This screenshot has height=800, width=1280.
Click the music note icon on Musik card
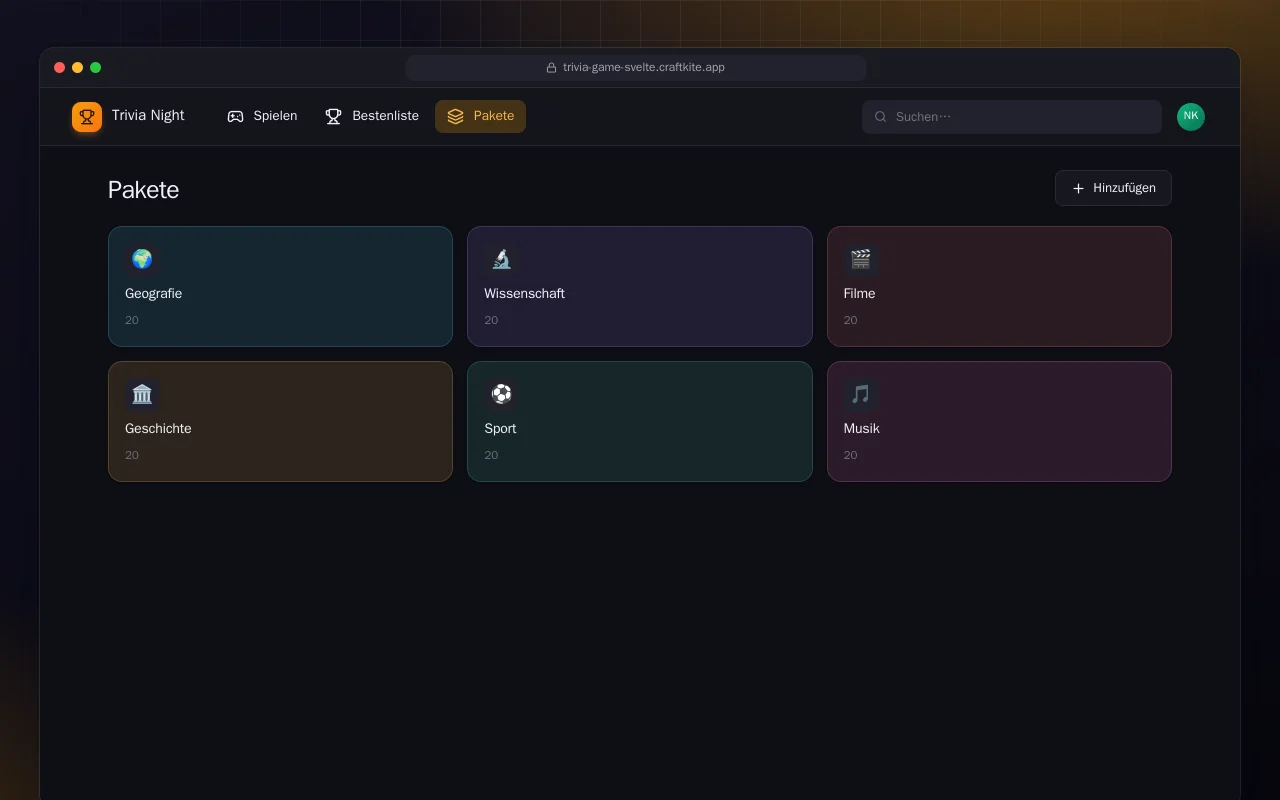(x=860, y=394)
